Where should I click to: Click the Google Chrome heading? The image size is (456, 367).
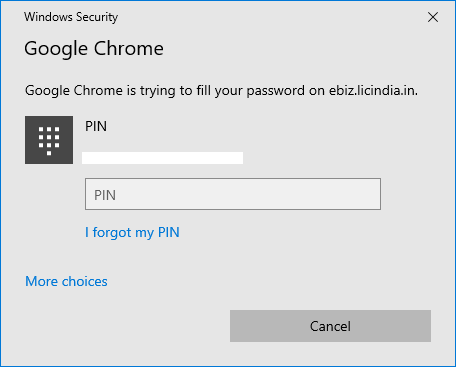94,49
